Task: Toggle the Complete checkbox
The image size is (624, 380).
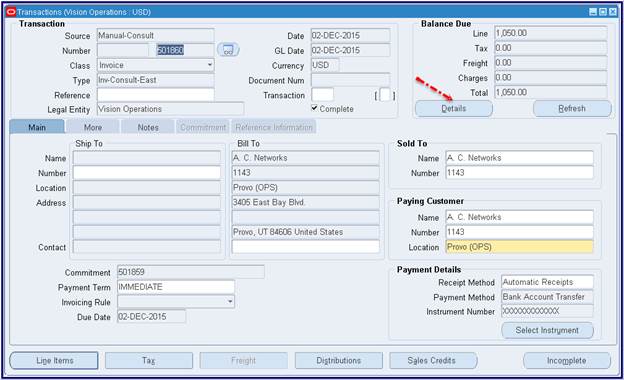Action: (314, 108)
